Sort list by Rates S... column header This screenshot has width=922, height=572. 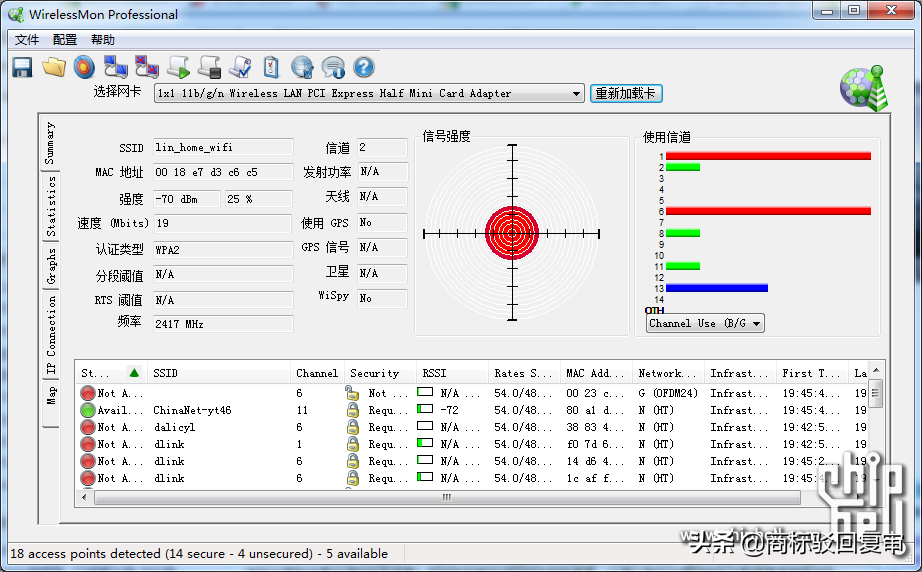(524, 373)
